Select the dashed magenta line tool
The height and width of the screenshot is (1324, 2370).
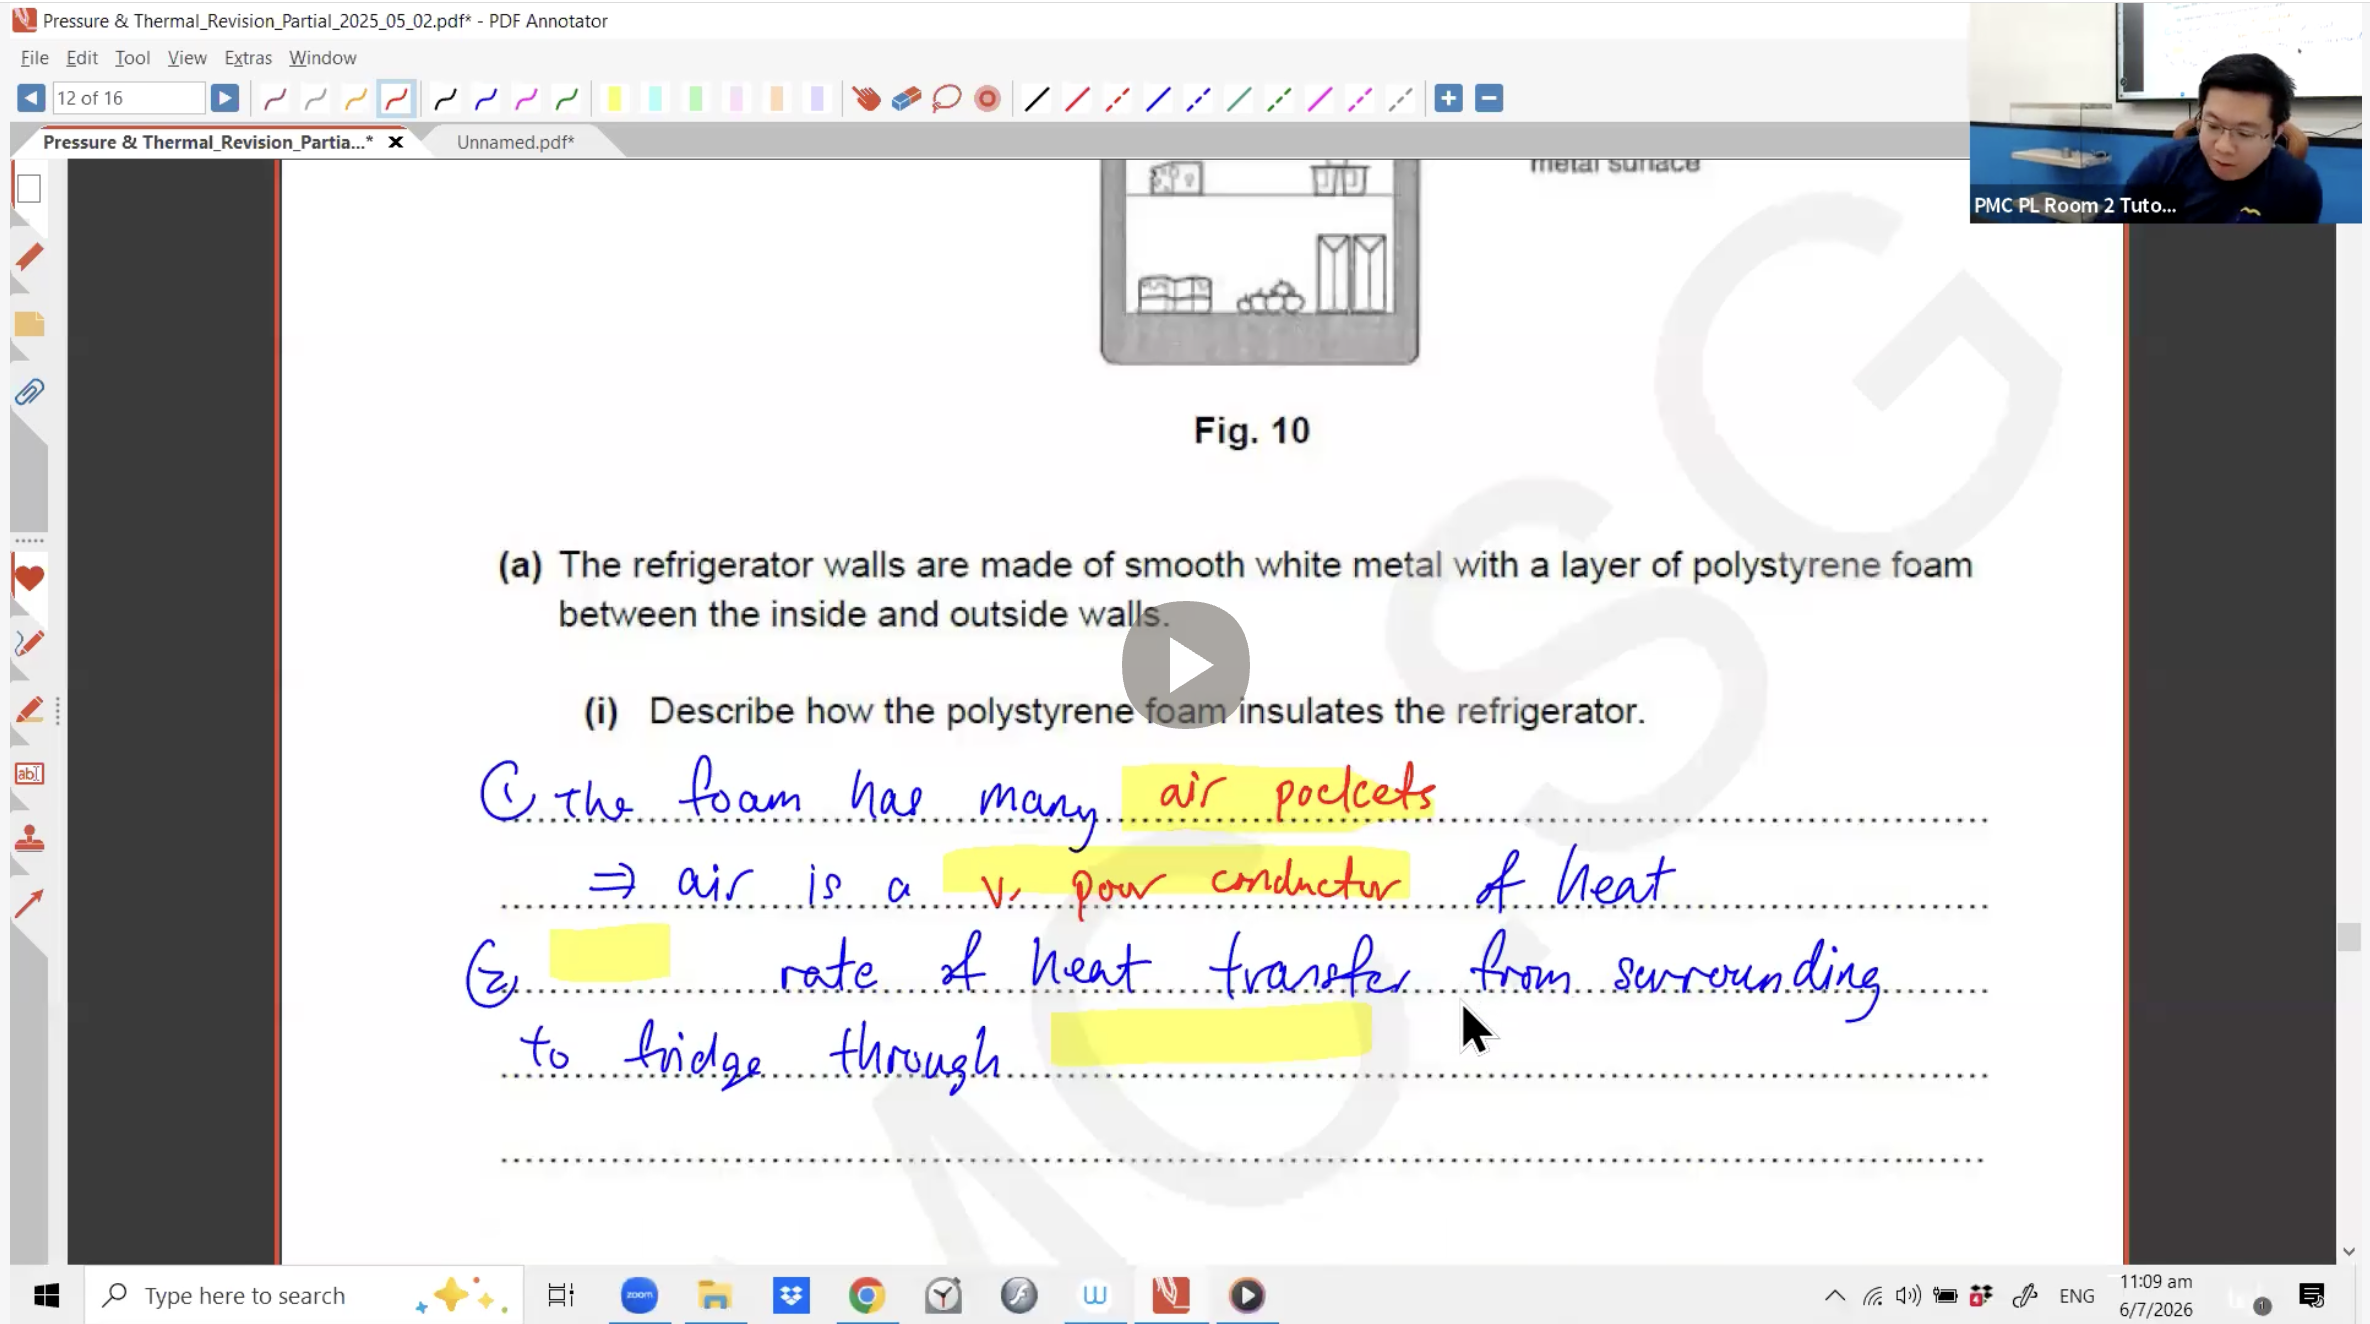click(1360, 98)
